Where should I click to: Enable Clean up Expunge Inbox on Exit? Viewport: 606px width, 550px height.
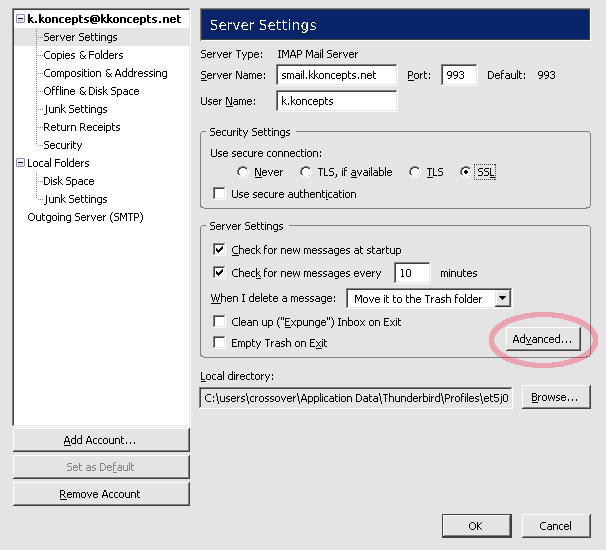pos(219,322)
